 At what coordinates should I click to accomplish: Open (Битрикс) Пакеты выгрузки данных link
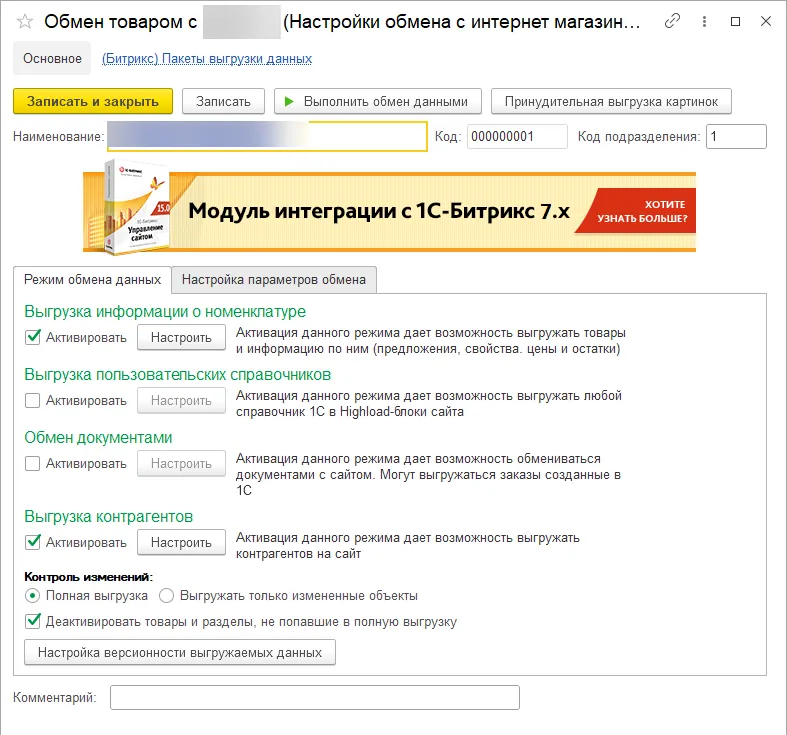tap(207, 59)
